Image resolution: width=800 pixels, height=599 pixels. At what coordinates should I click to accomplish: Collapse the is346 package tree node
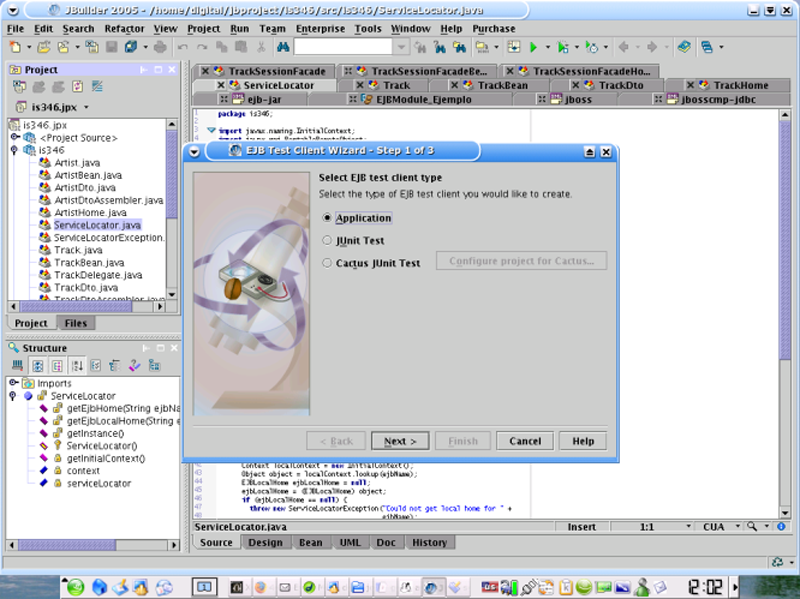click(x=13, y=150)
